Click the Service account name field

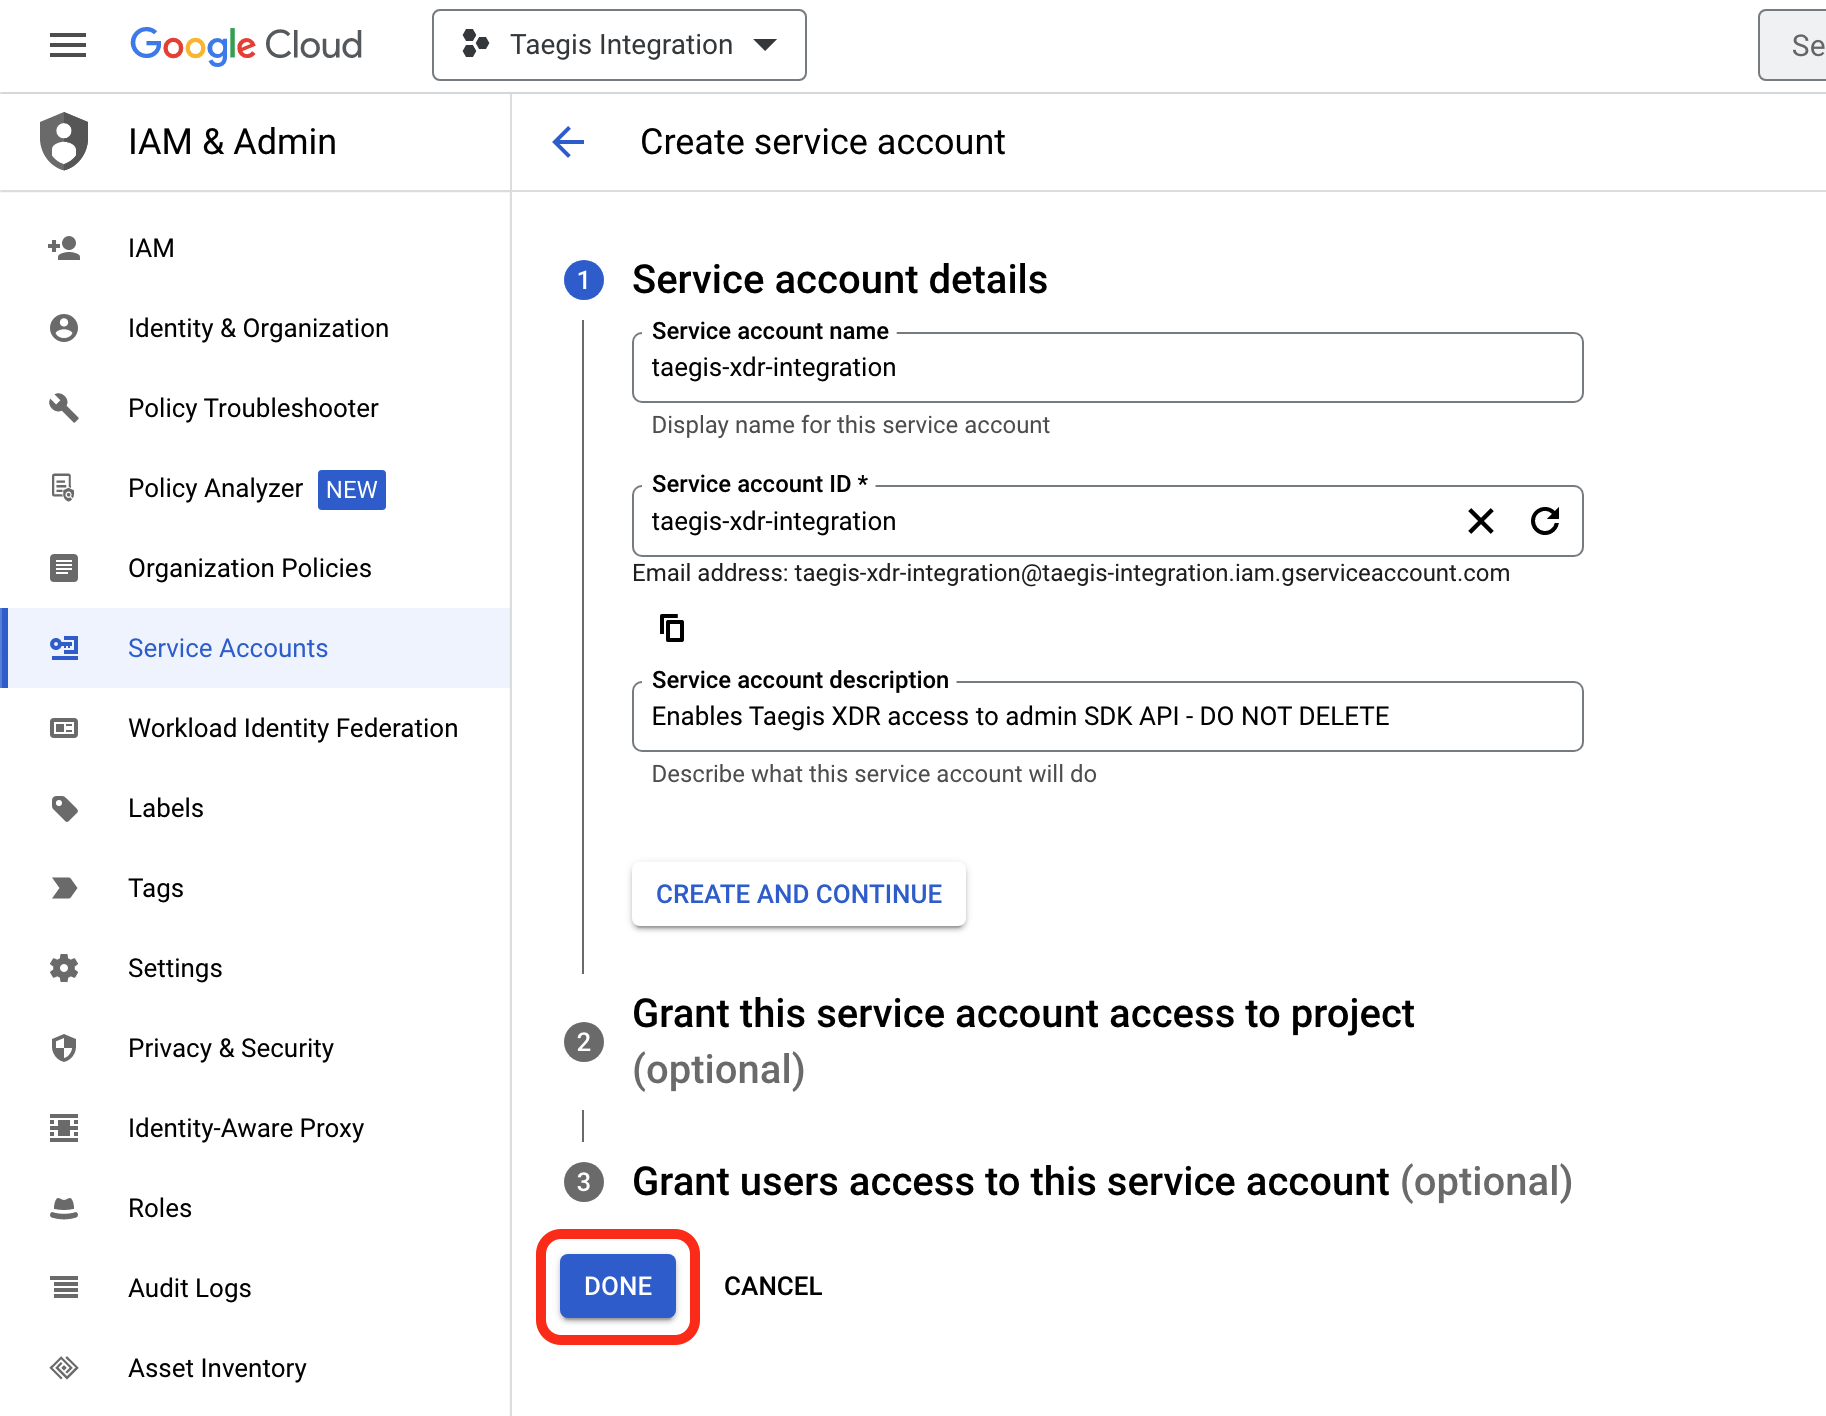pos(1107,368)
